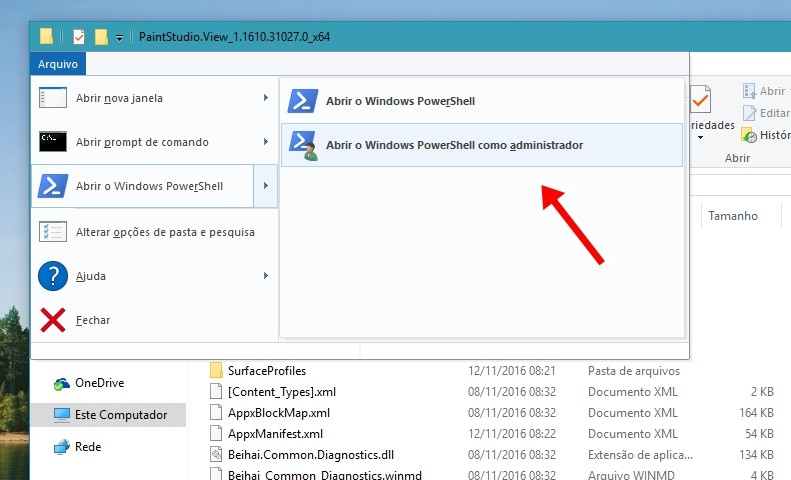The image size is (791, 480).
Task: Click the new folder icon in quick access toolbar
Action: pyautogui.click(x=101, y=37)
